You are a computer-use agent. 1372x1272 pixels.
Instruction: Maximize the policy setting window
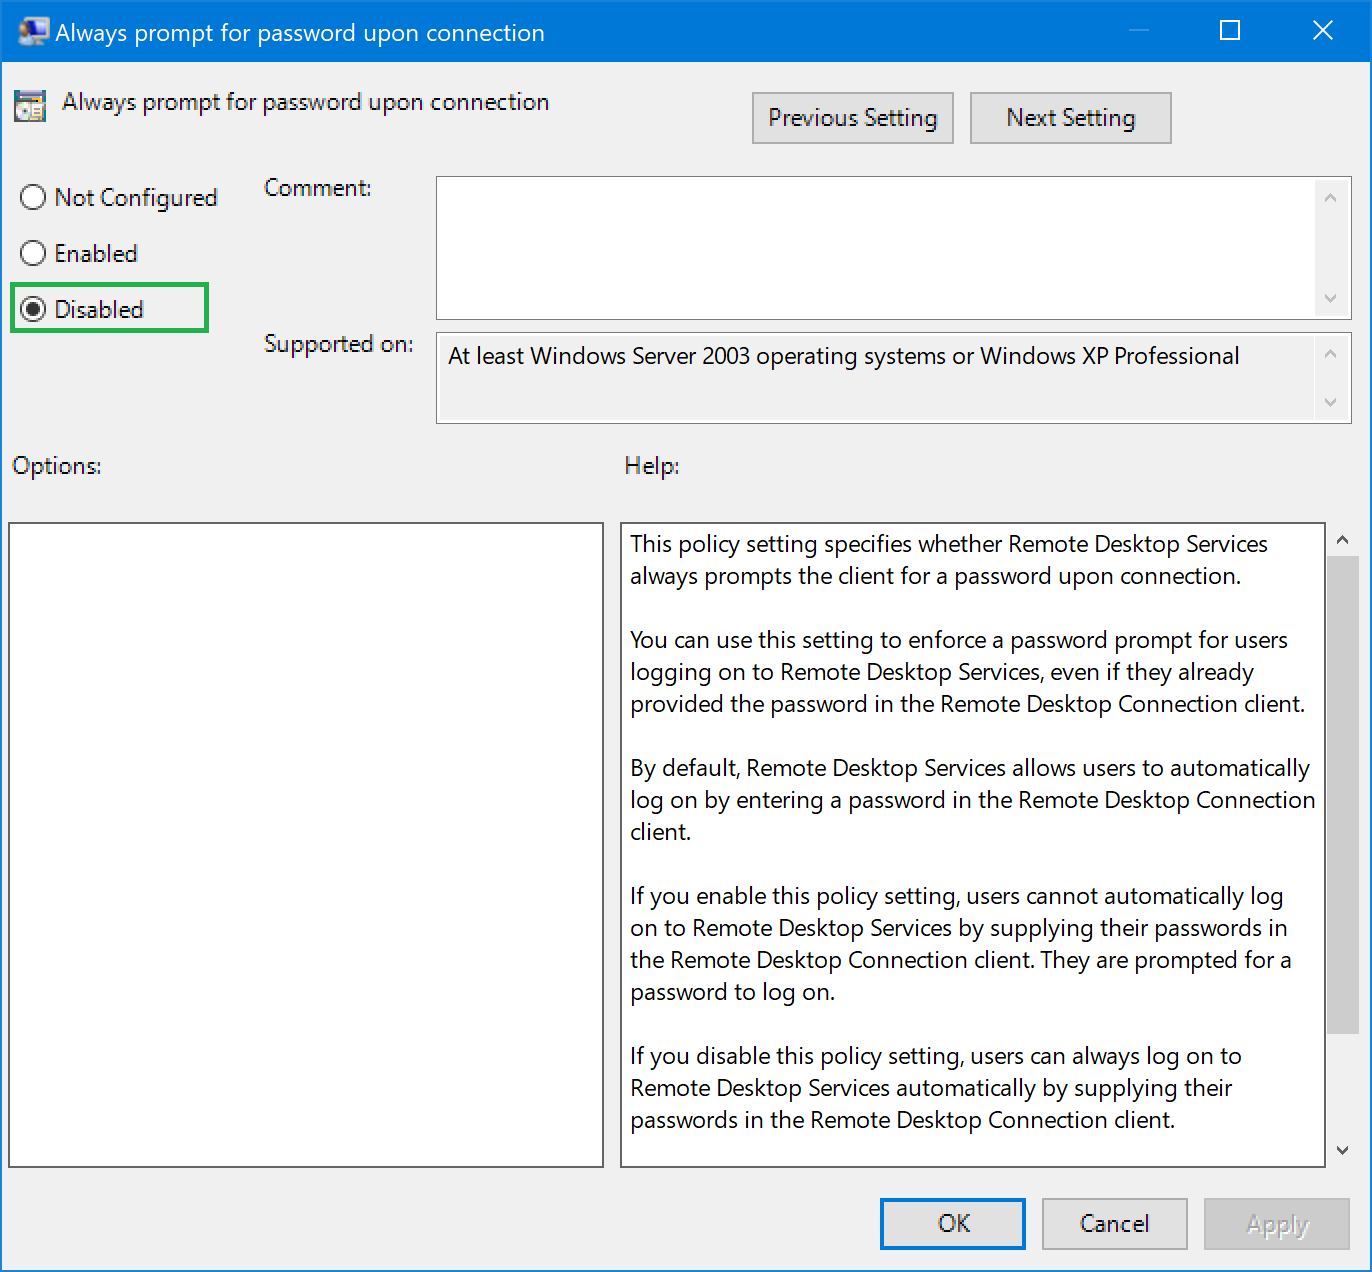click(x=1230, y=31)
